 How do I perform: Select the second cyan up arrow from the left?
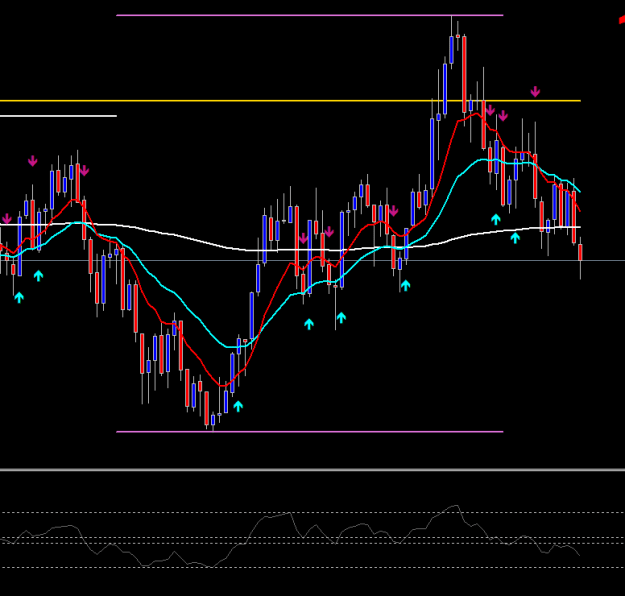(x=38, y=275)
